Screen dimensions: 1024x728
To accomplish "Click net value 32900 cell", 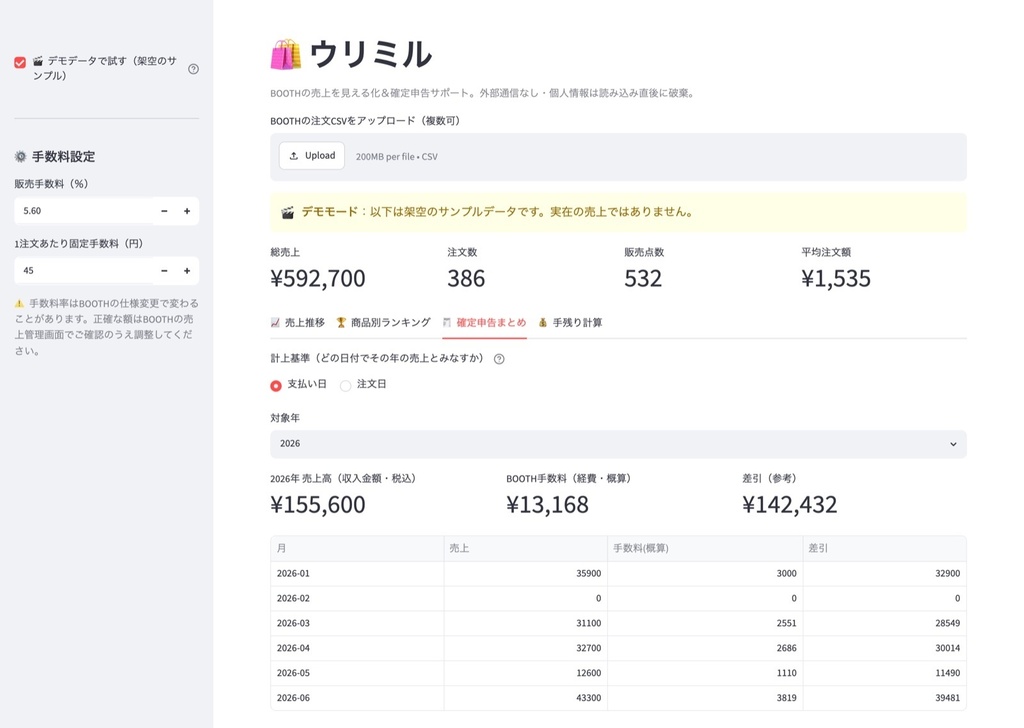I will [884, 573].
